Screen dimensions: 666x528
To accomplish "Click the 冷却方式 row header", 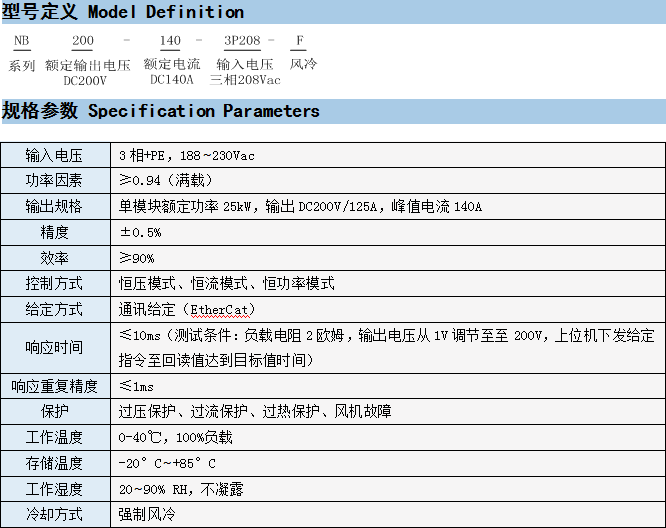I will point(54,514).
